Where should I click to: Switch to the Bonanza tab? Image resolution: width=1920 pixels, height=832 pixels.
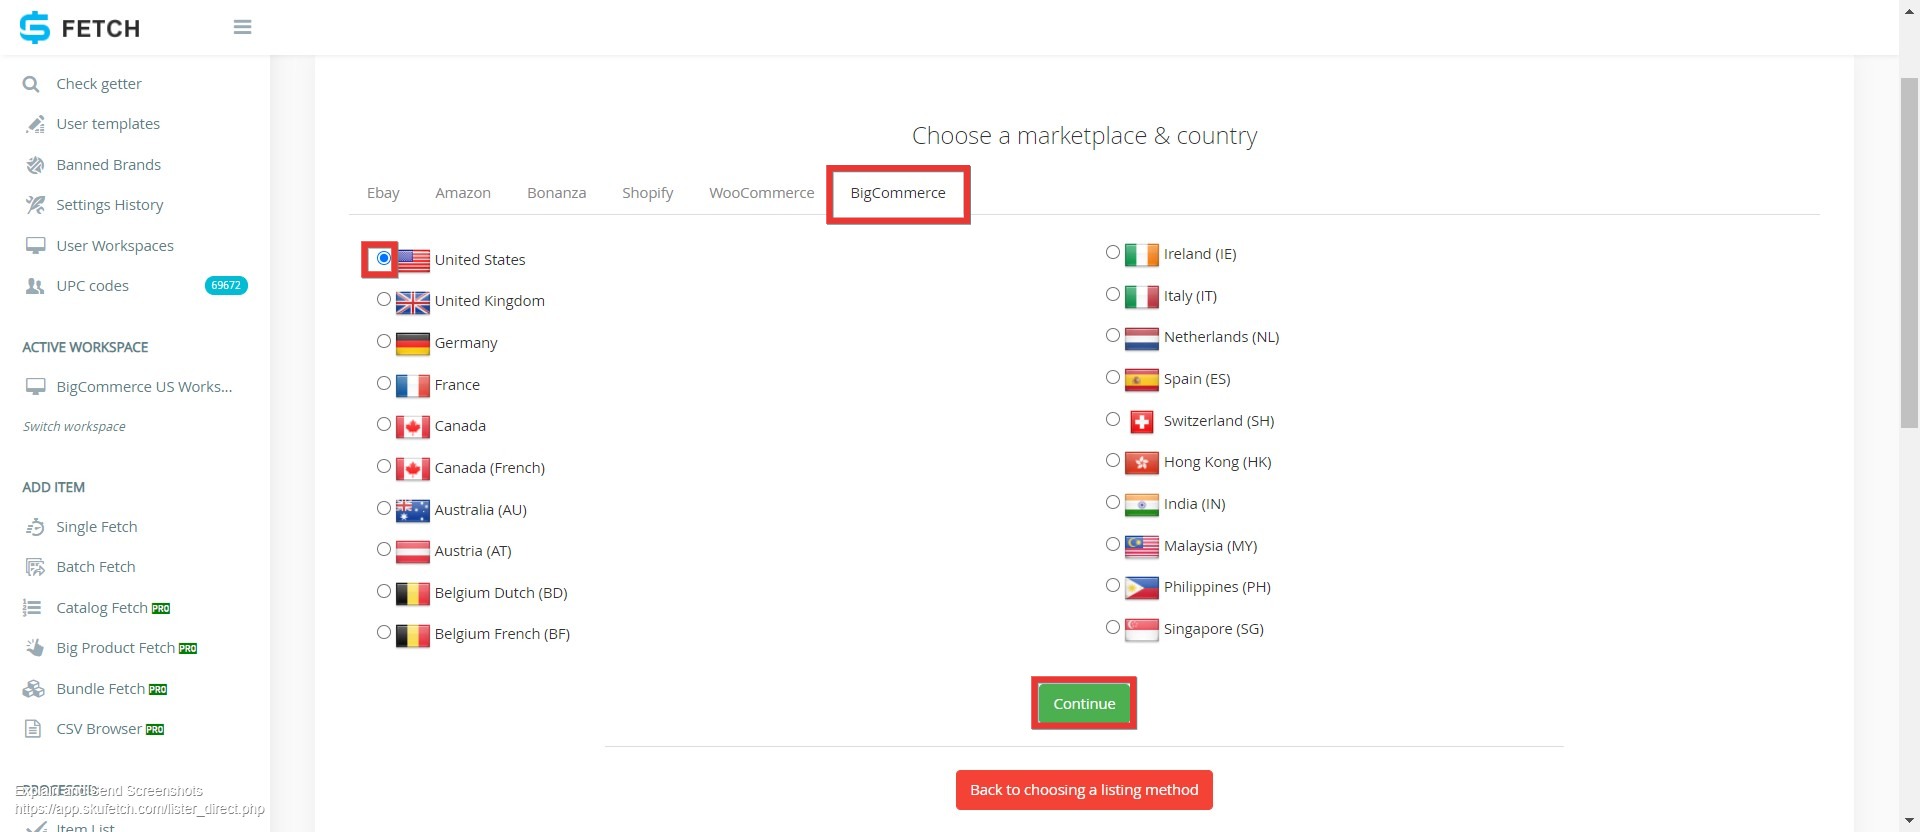pyautogui.click(x=557, y=193)
